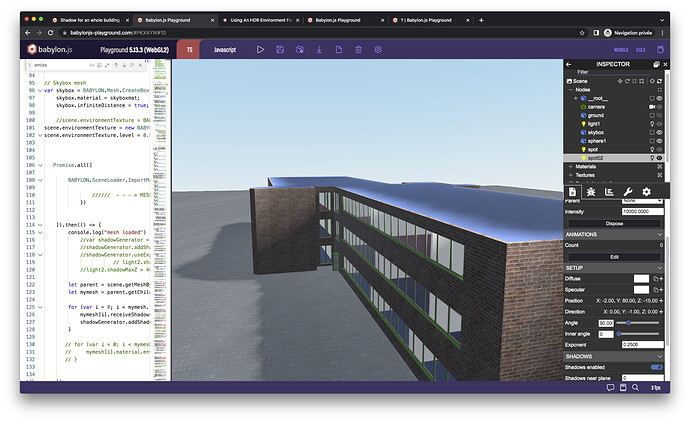Run the playground scene
Screen dimensions: 690x422
(261, 50)
